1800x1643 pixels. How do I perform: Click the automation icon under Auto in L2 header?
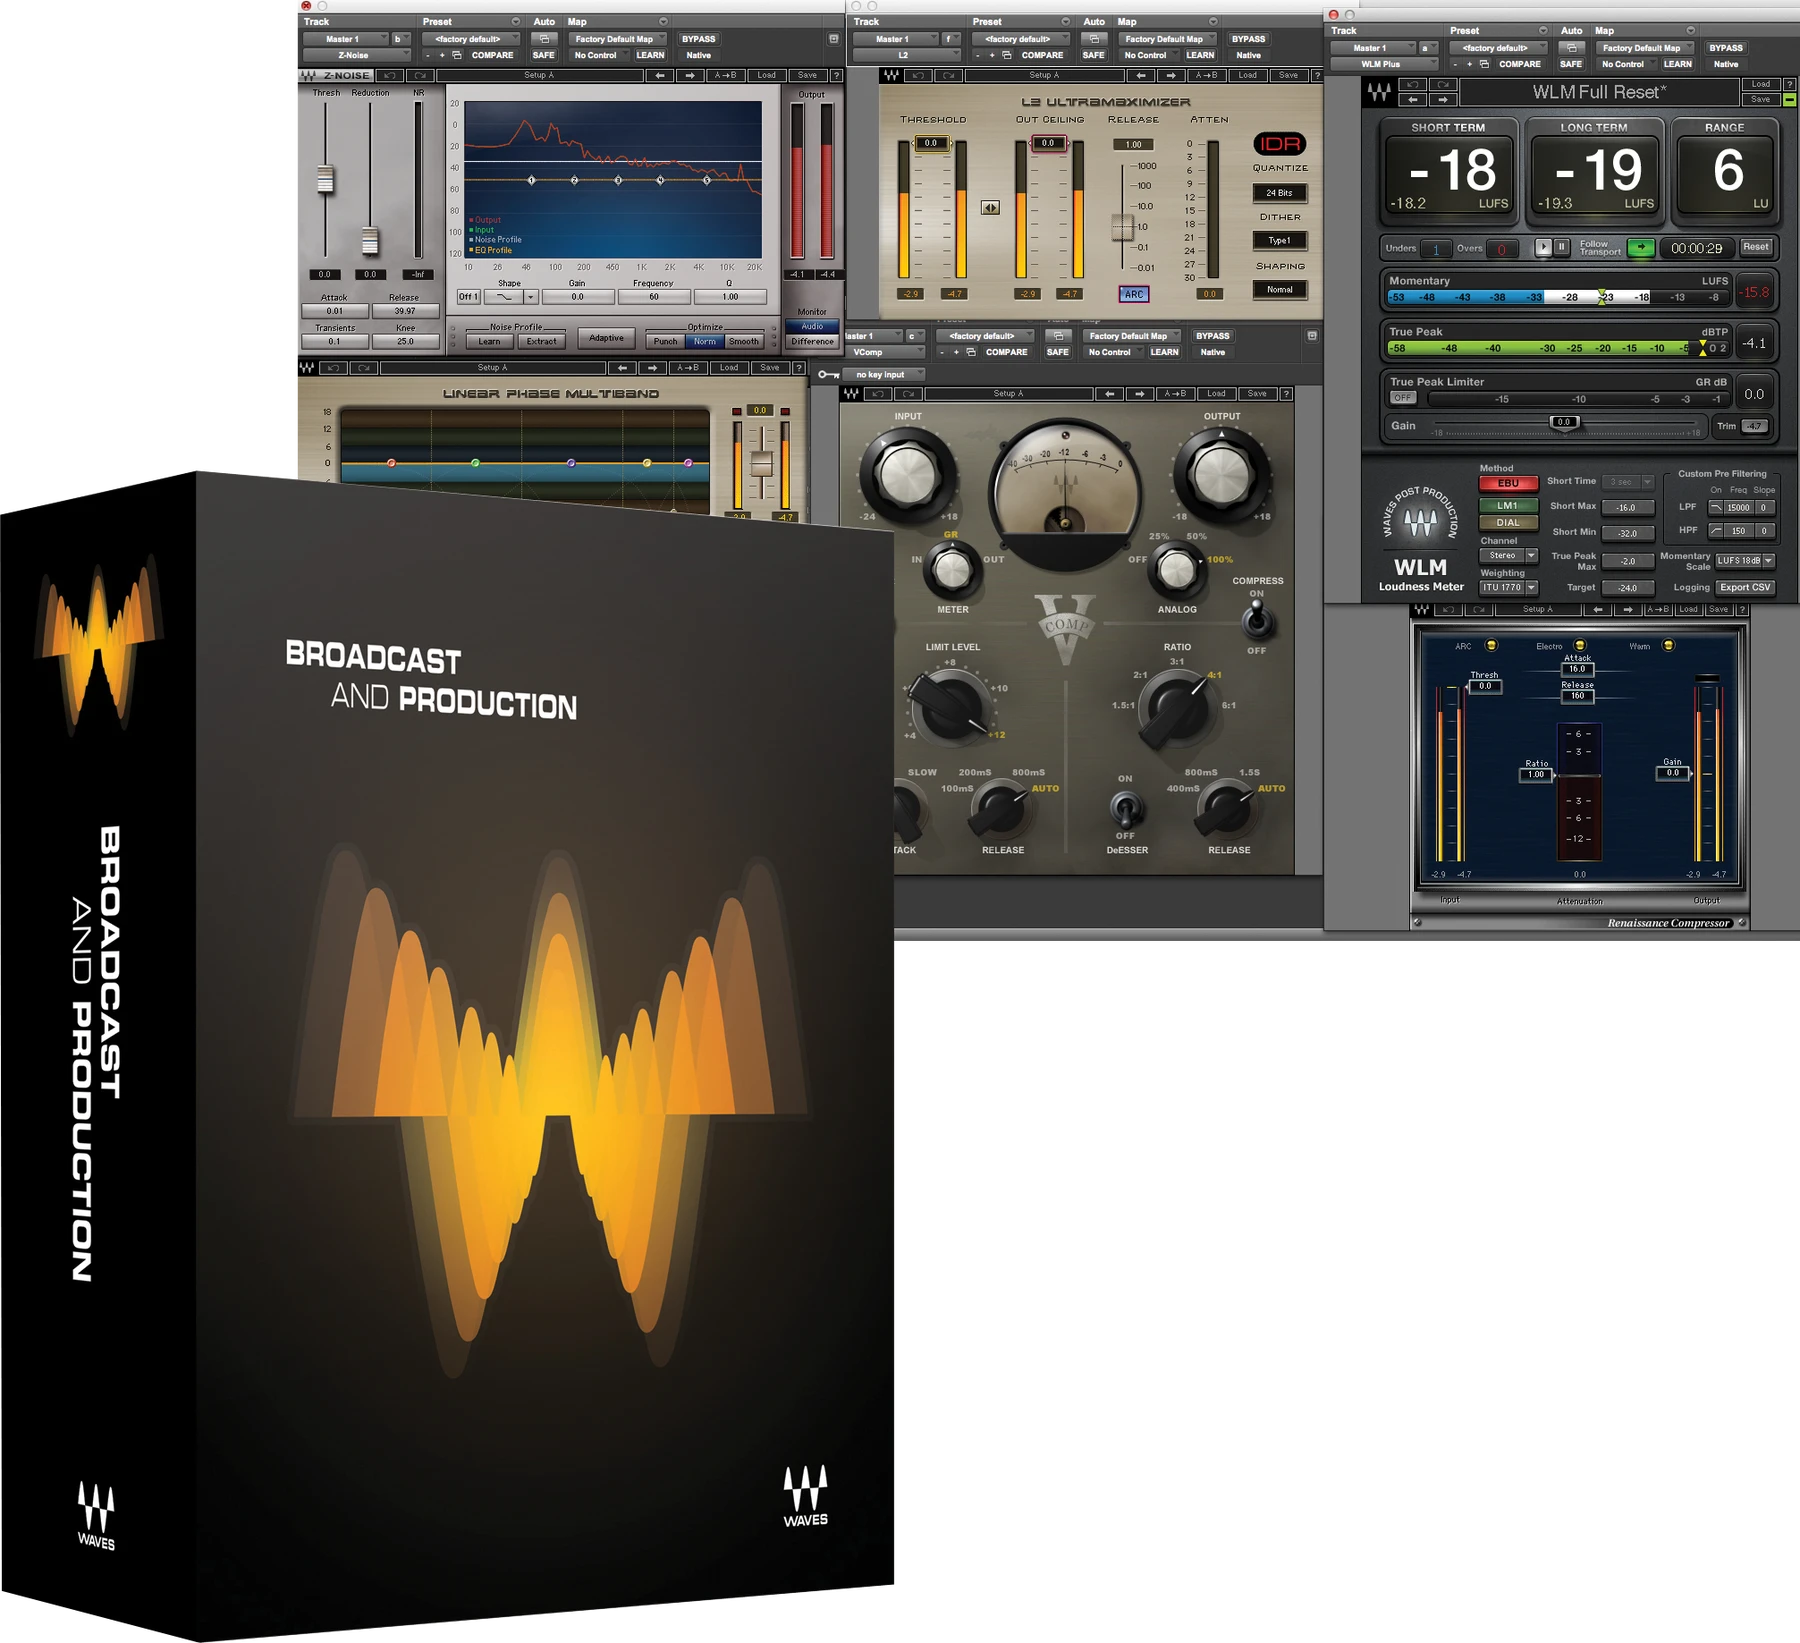click(1094, 40)
